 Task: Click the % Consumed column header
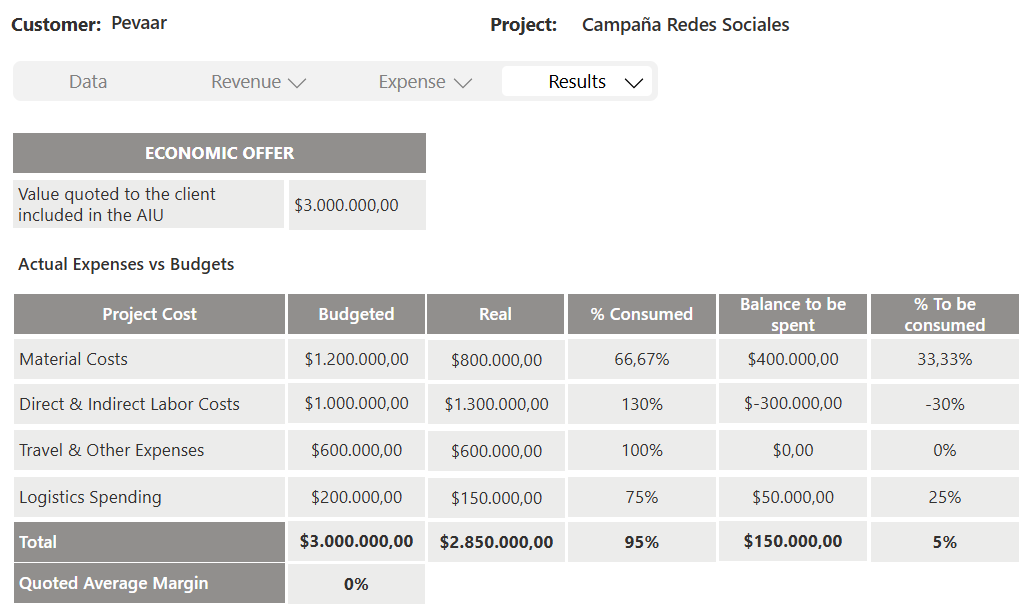click(641, 314)
